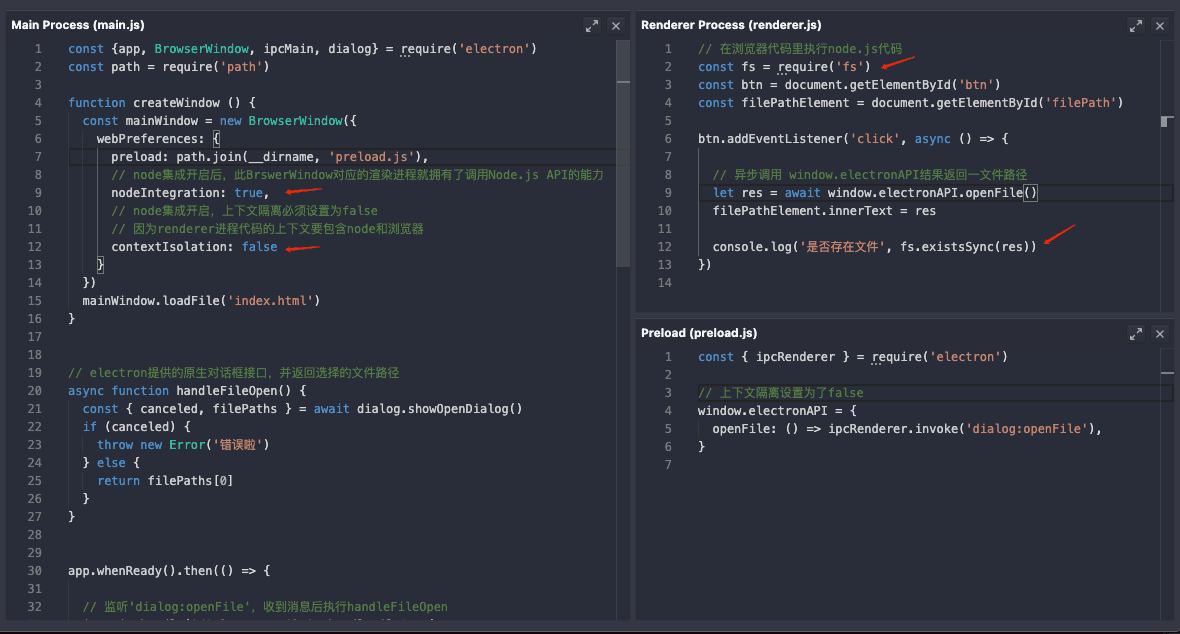Viewport: 1180px width, 634px height.
Task: Close the Main Process (main.js) panel
Action: coord(616,25)
